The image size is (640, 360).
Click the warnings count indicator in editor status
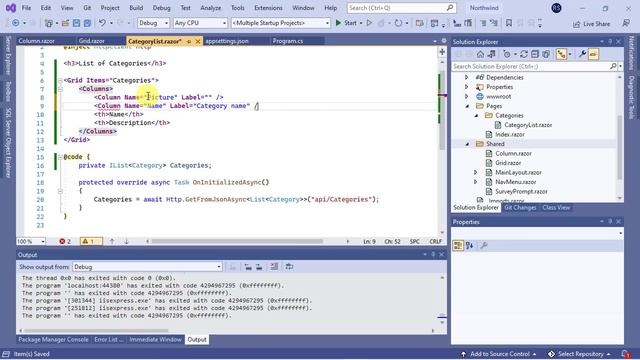pyautogui.click(x=91, y=241)
